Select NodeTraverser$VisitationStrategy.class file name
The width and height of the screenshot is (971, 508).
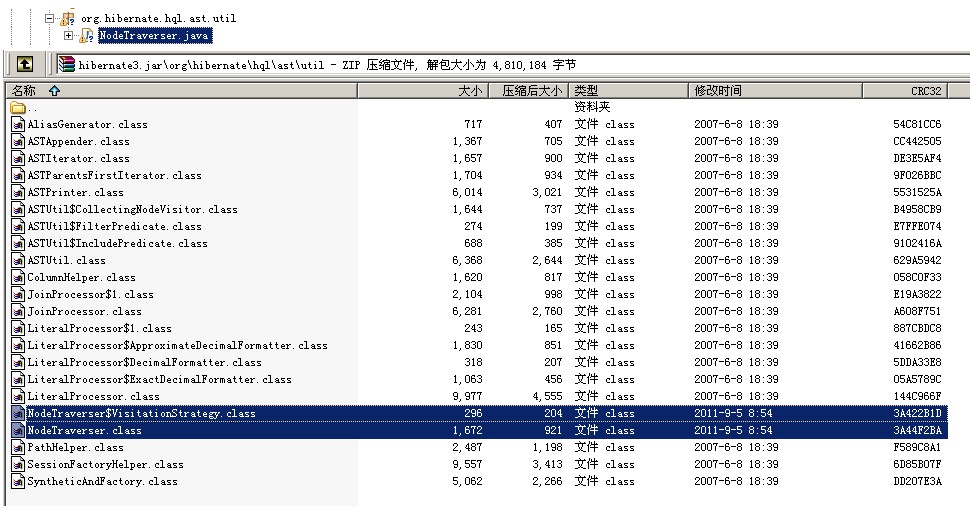tap(141, 414)
